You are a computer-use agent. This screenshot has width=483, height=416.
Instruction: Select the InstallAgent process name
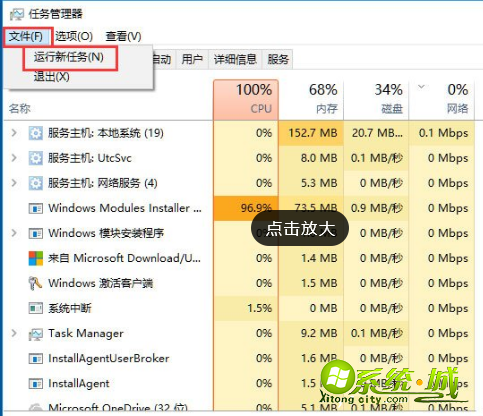click(x=79, y=384)
